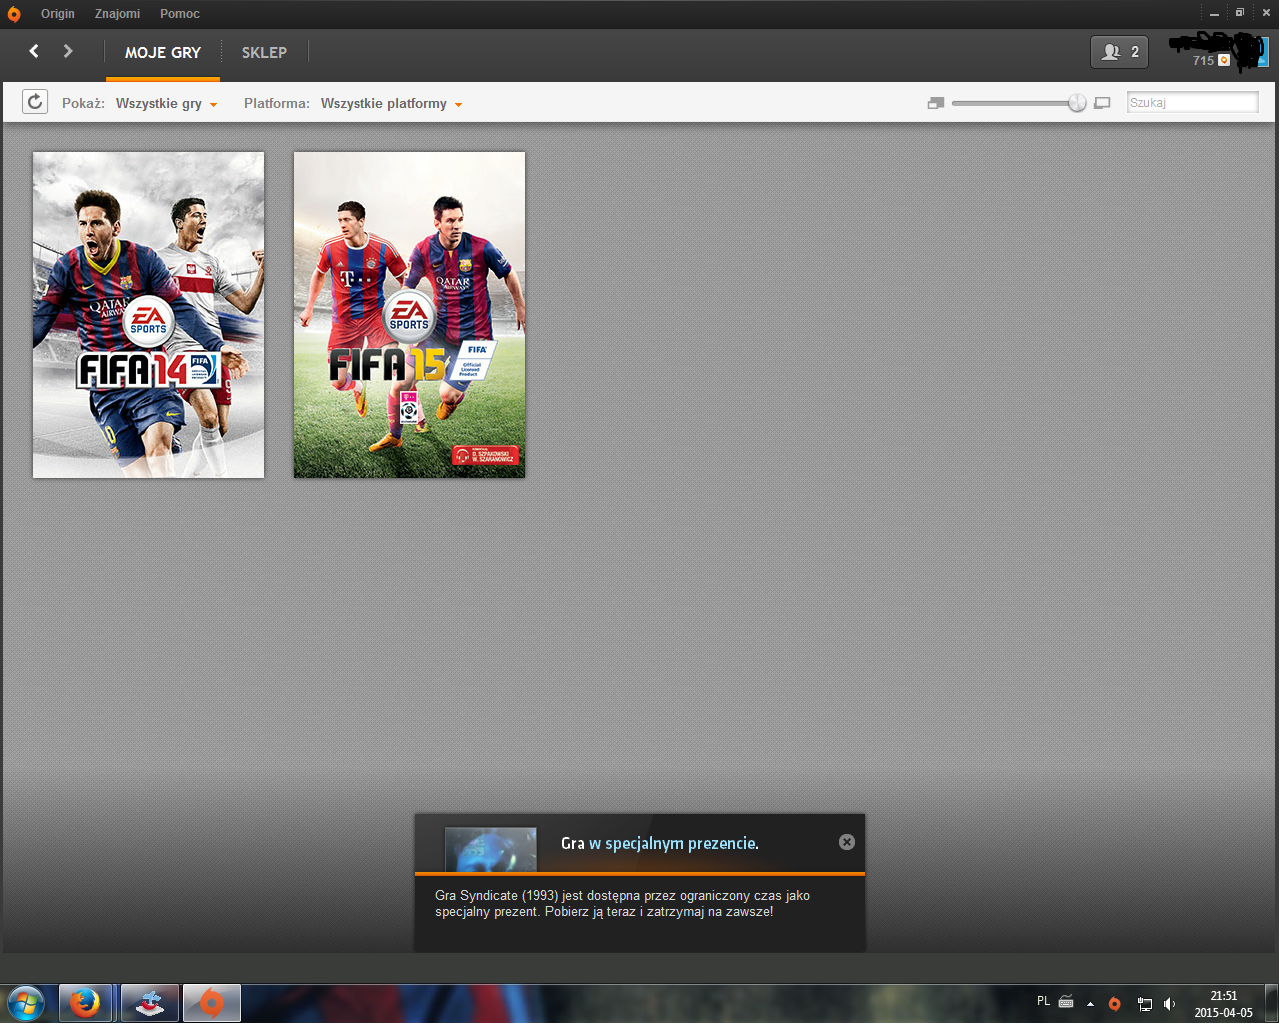Image resolution: width=1280 pixels, height=1024 pixels.
Task: Open the 'w specjalnym prezencie' link
Action: click(x=673, y=844)
